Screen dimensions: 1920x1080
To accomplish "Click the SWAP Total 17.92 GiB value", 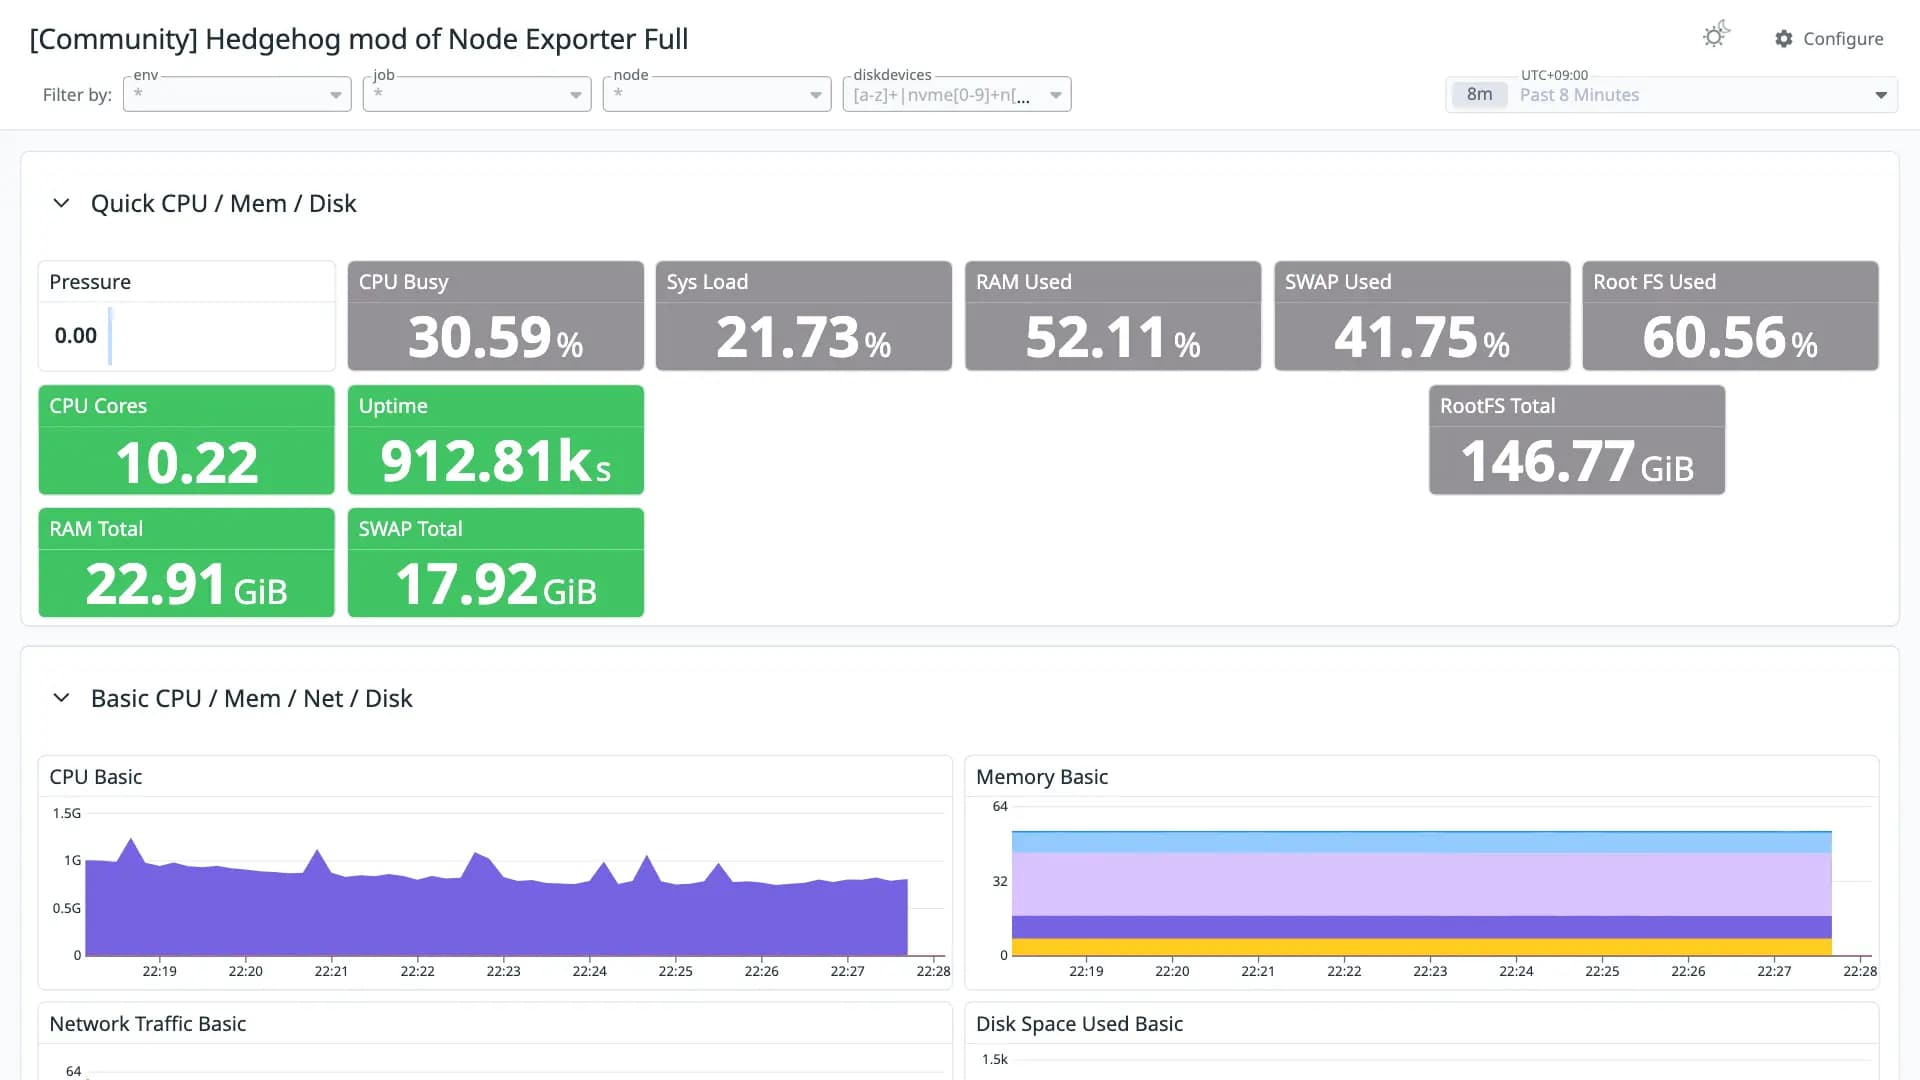I will click(496, 584).
